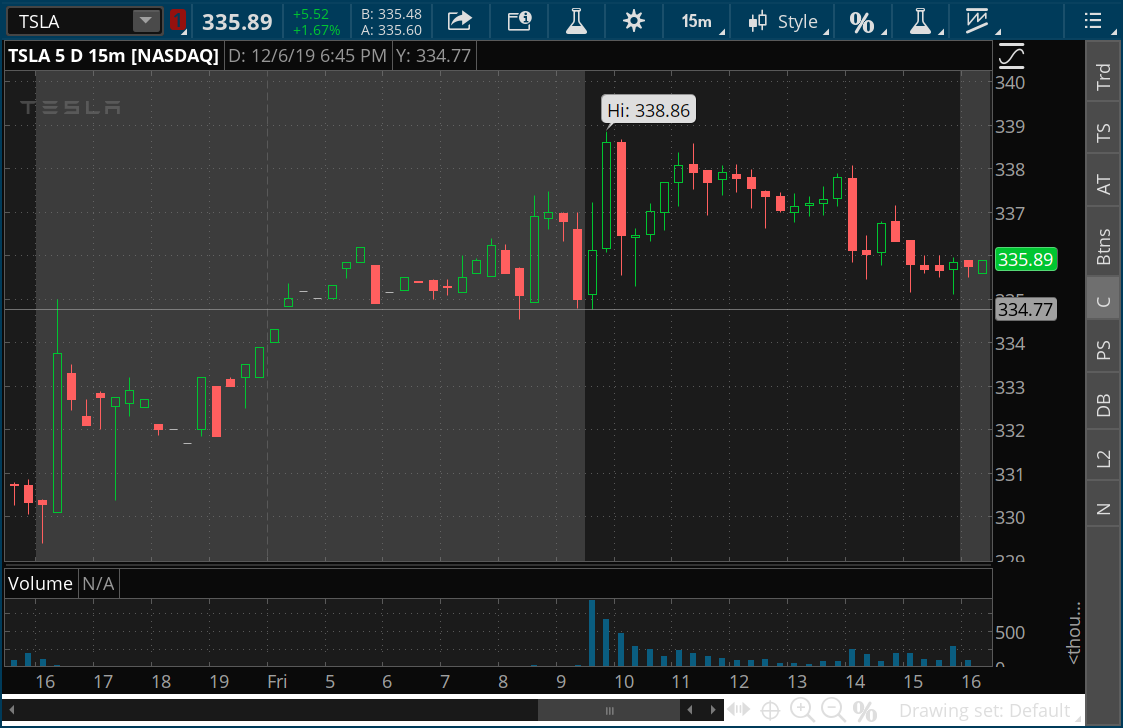Screen dimensions: 1123x728
Task: Click the share chart arrow icon
Action: click(460, 21)
